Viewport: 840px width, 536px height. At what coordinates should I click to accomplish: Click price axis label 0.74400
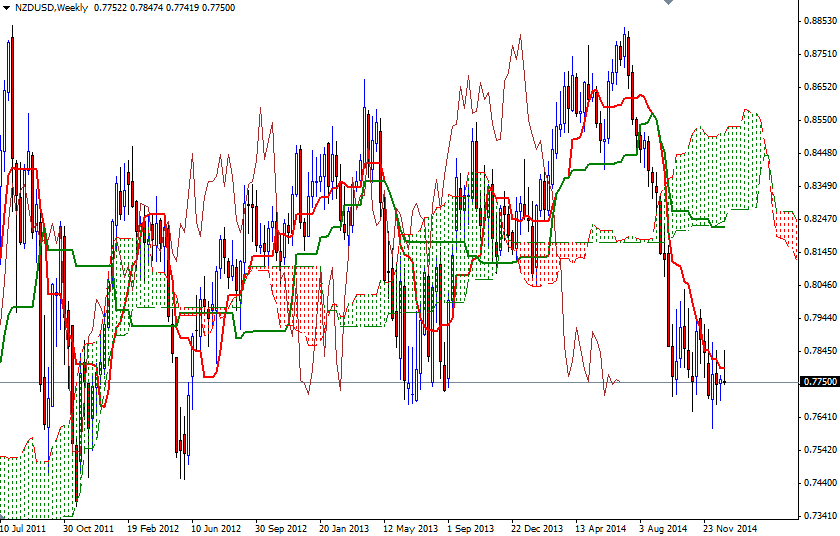point(820,482)
